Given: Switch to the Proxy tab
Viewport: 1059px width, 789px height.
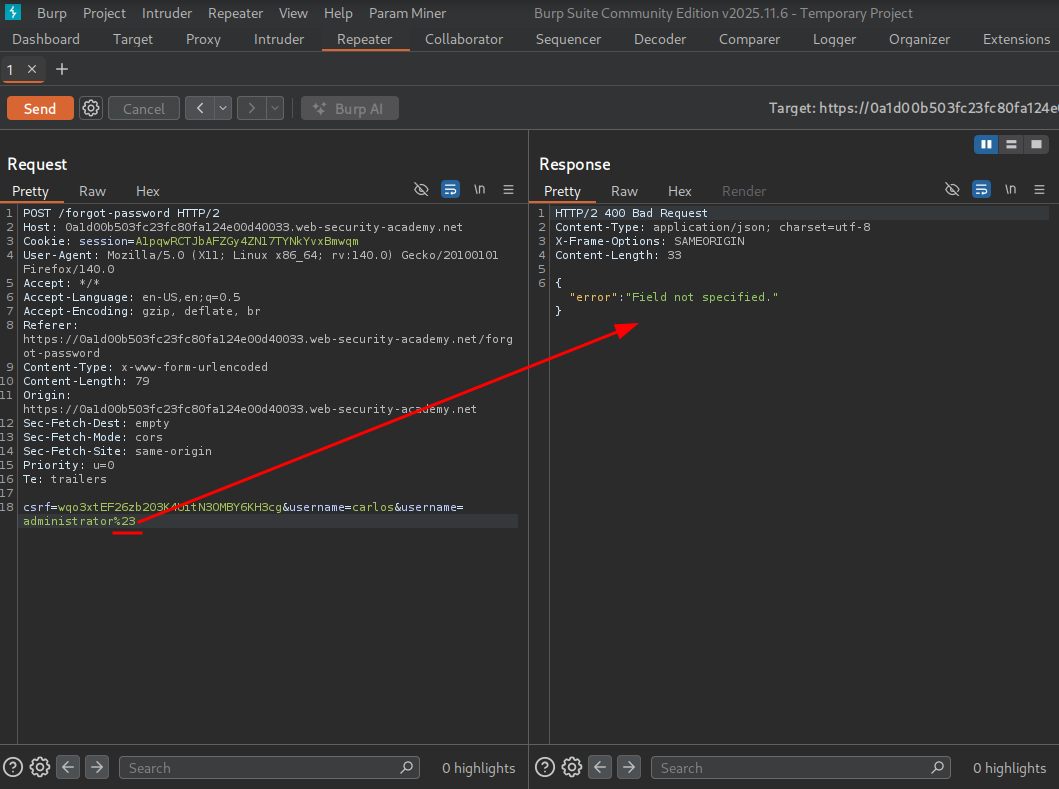Looking at the screenshot, I should (x=203, y=39).
